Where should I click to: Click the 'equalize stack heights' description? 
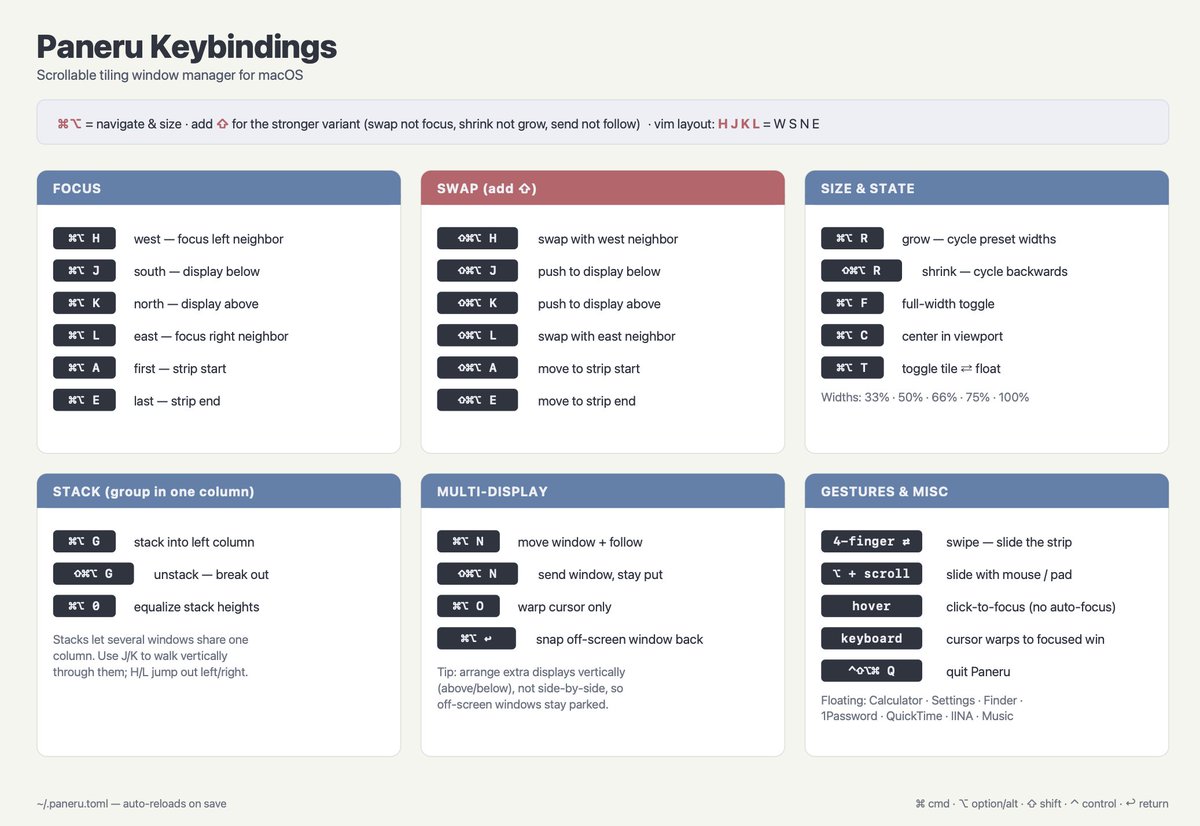click(197, 607)
